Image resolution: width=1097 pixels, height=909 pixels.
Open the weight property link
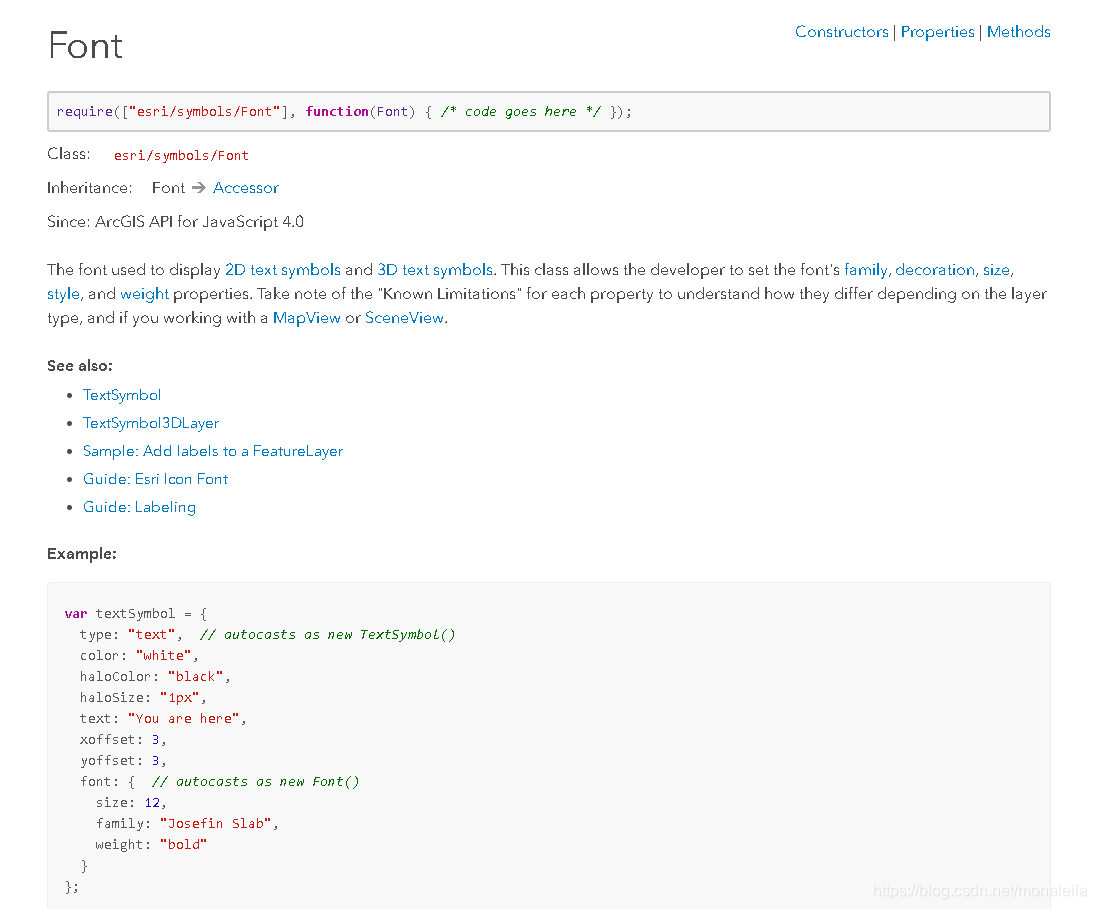[x=144, y=294]
